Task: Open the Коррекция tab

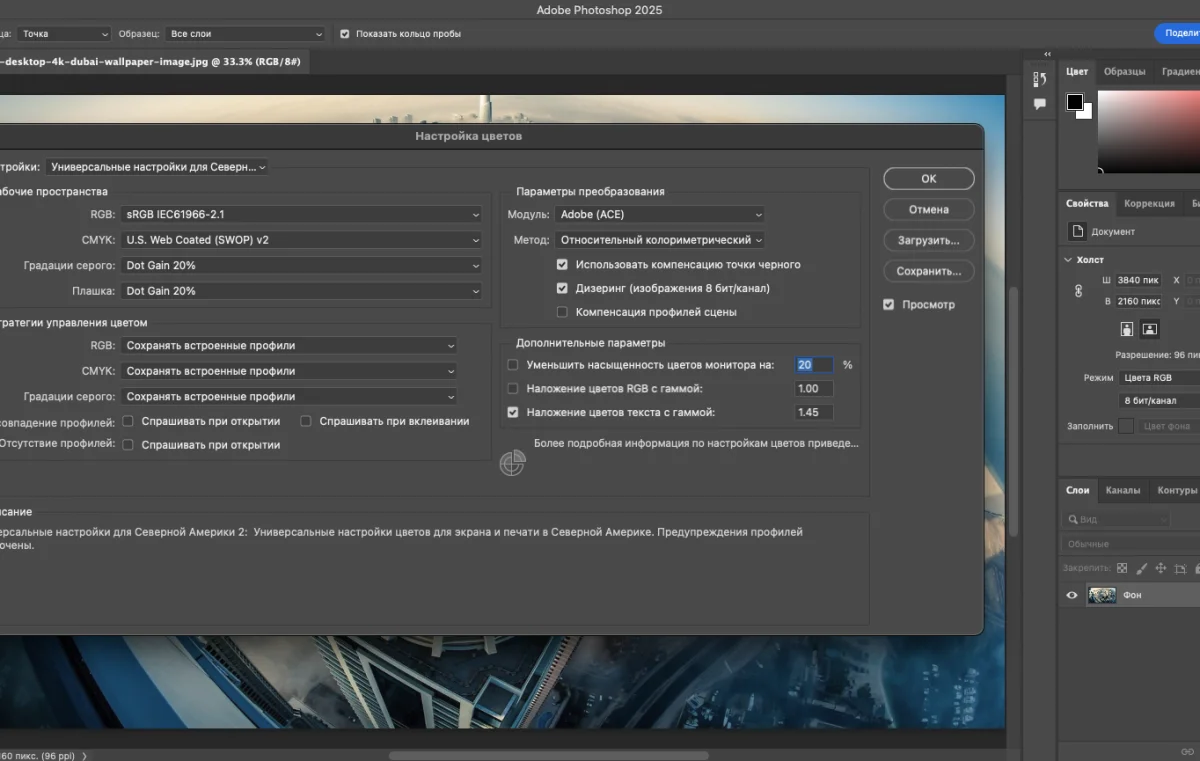Action: pos(1149,203)
